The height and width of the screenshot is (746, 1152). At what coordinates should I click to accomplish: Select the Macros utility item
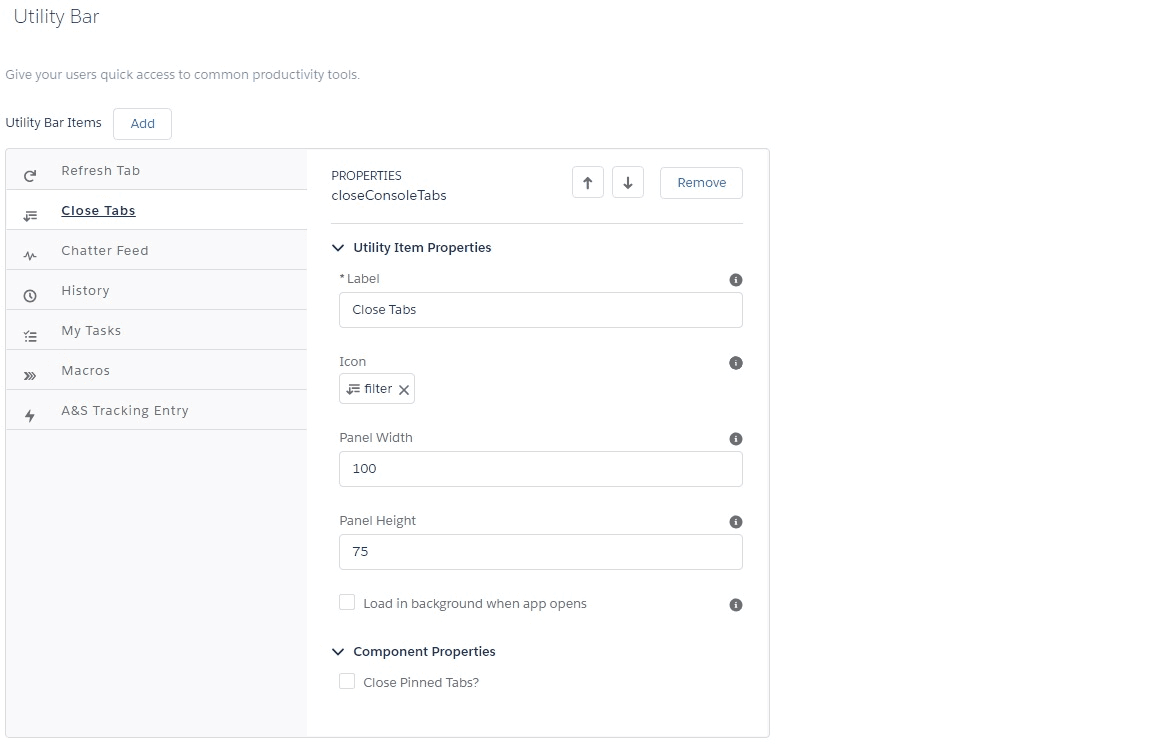click(x=156, y=370)
